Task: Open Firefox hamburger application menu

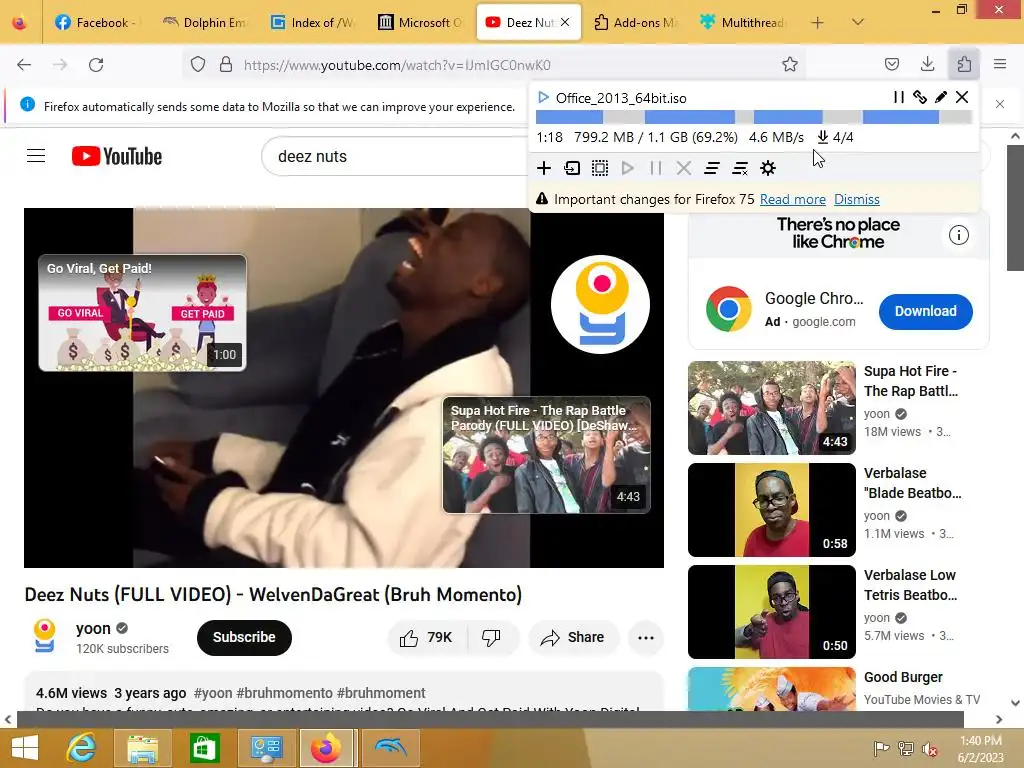Action: click(1000, 64)
